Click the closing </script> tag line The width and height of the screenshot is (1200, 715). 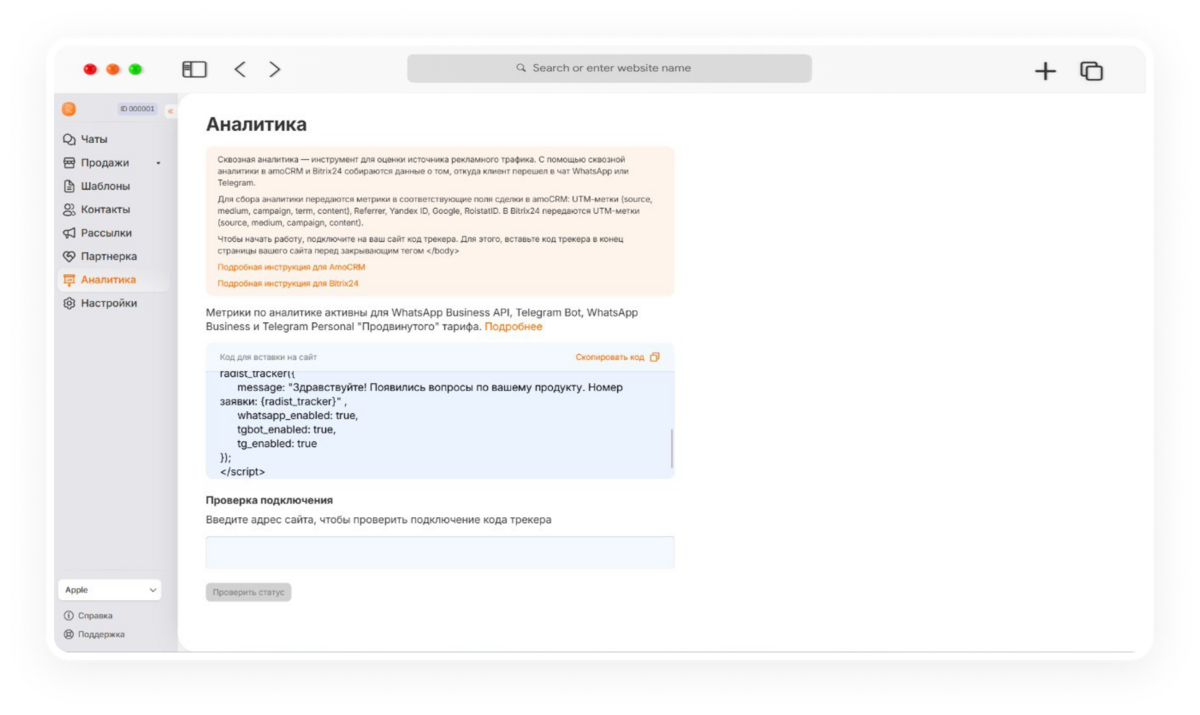click(x=243, y=471)
